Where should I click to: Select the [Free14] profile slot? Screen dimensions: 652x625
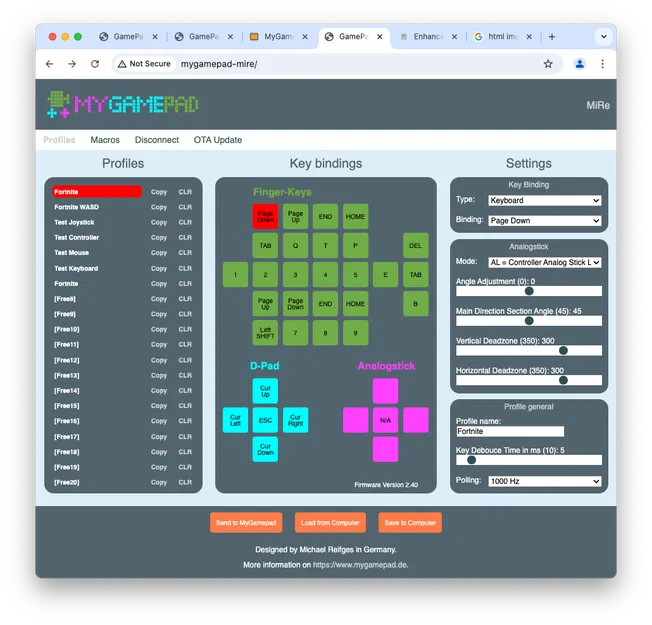point(67,391)
